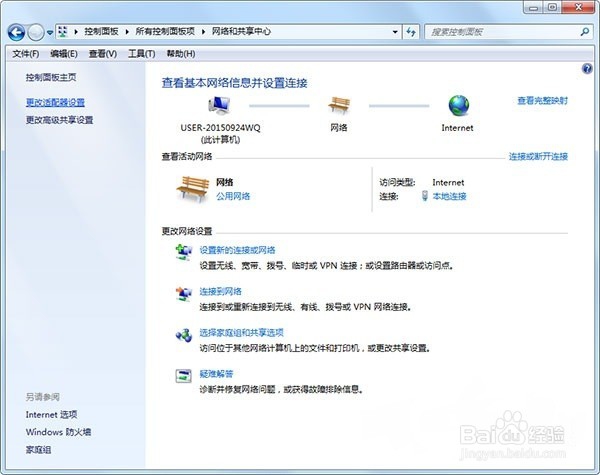This screenshot has height=475, width=600.
Task: Open help via the blue question mark
Action: click(587, 69)
